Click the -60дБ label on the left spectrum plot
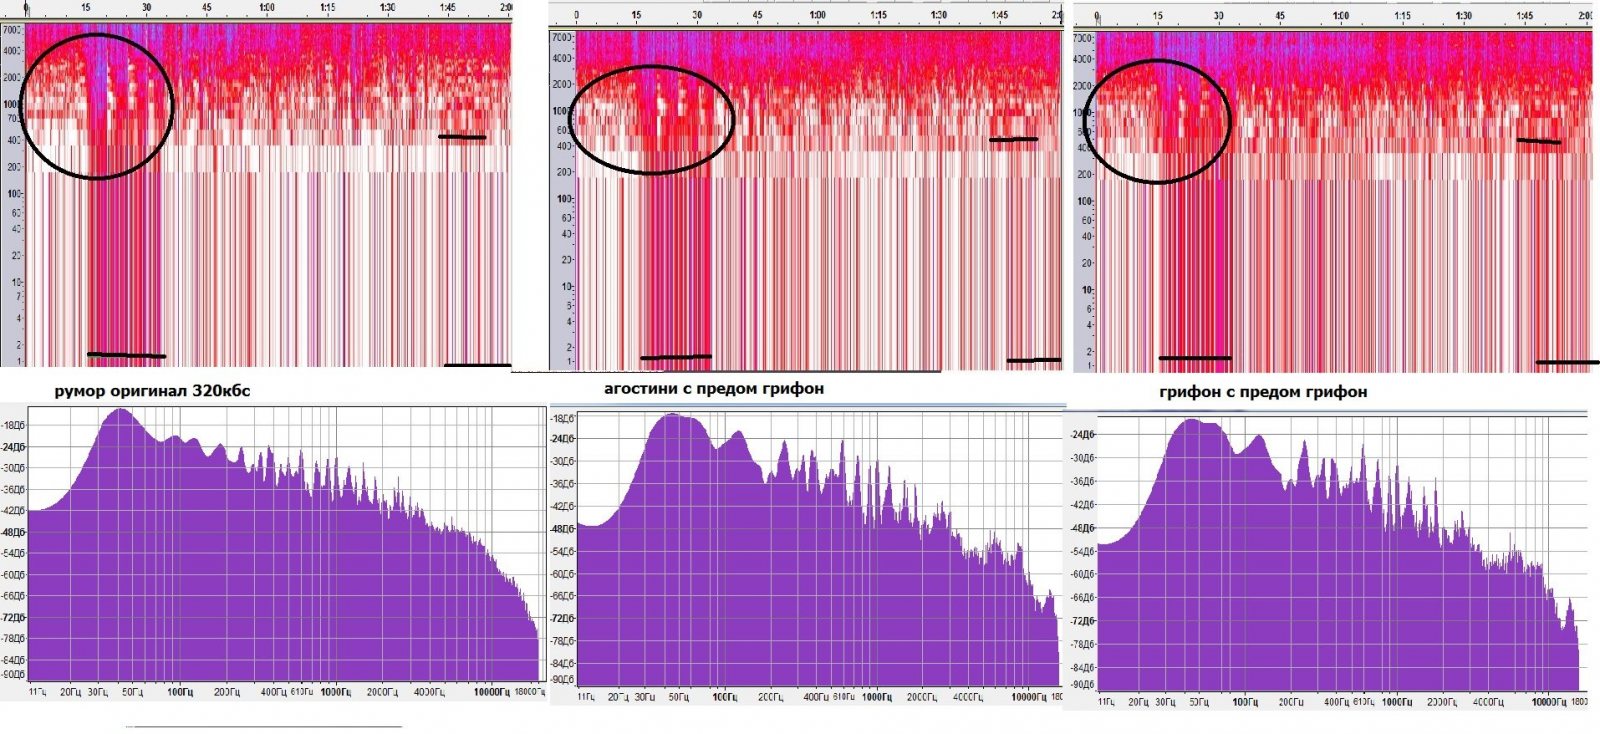1600x734 pixels. pyautogui.click(x=13, y=574)
